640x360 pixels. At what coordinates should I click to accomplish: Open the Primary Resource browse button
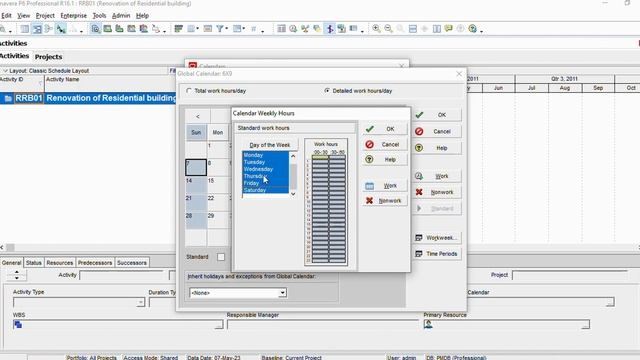click(585, 325)
